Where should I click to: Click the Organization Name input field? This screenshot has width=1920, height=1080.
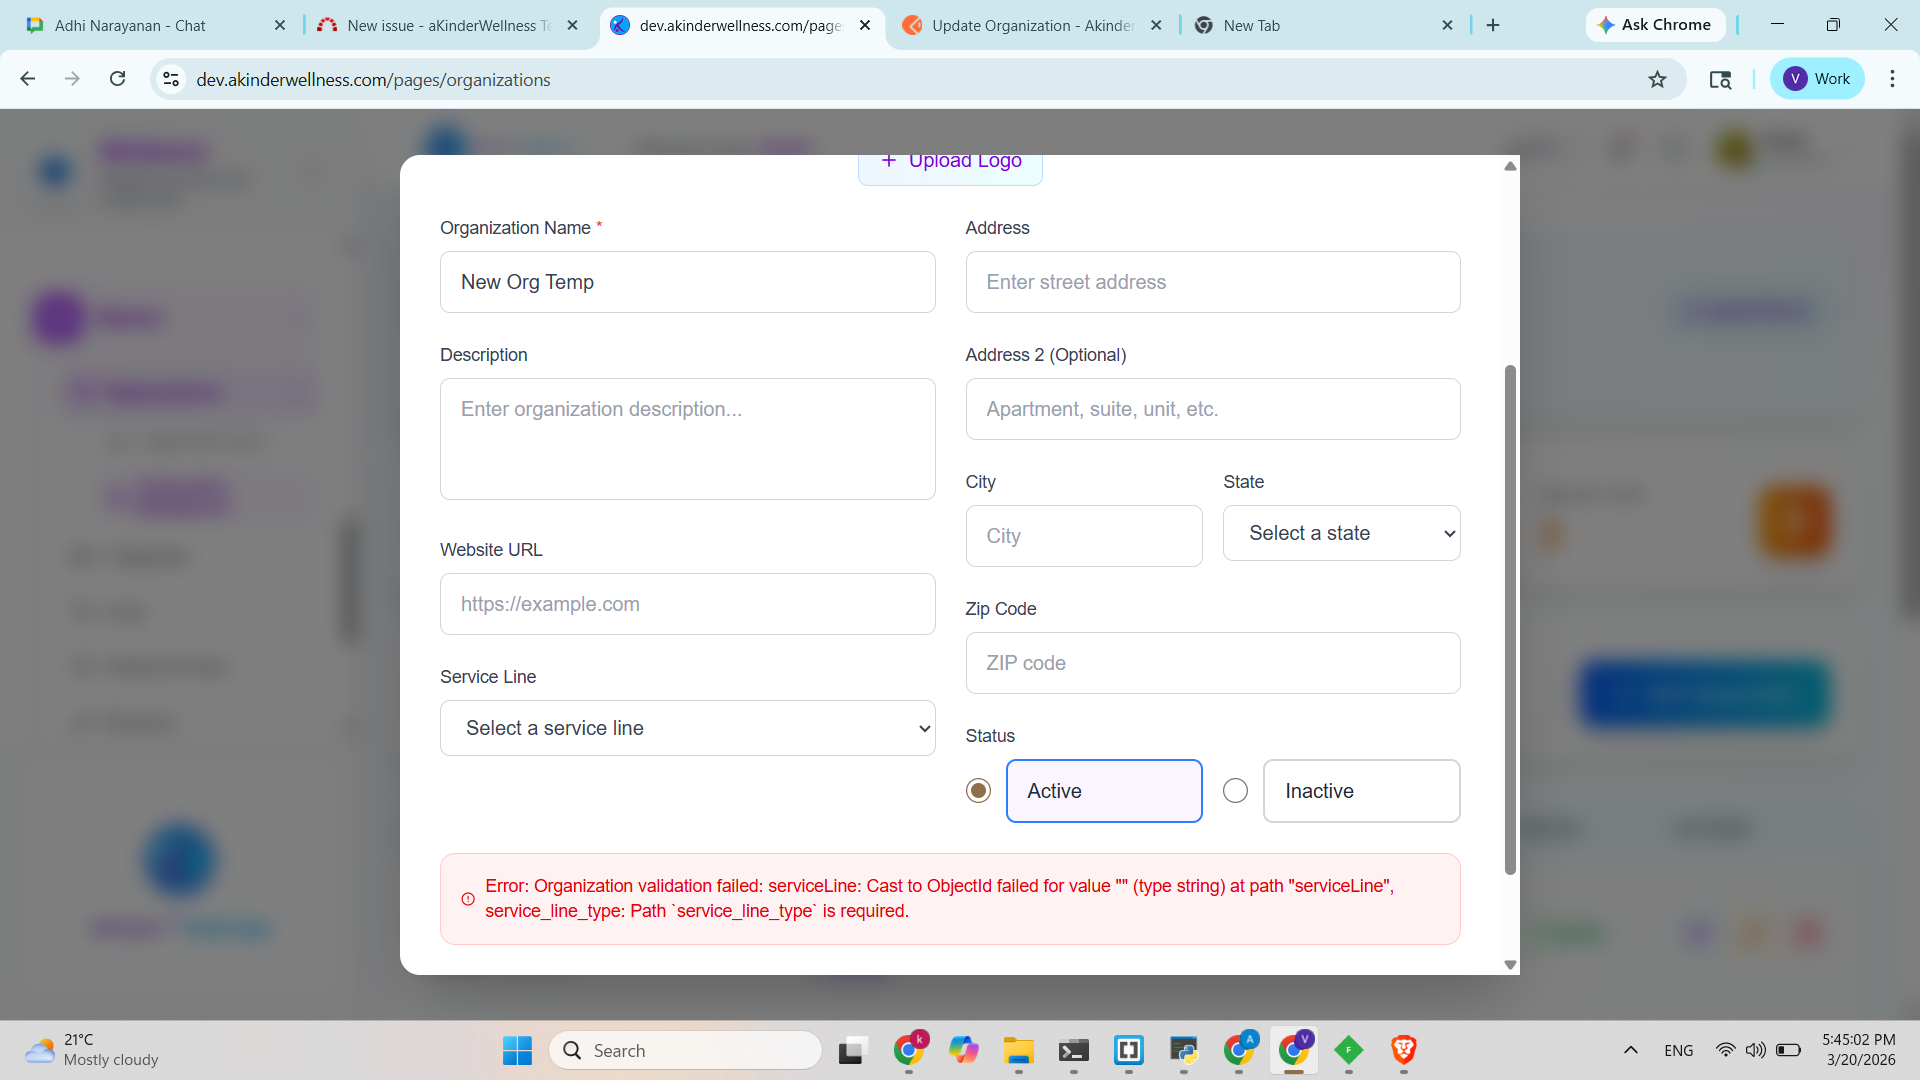687,282
